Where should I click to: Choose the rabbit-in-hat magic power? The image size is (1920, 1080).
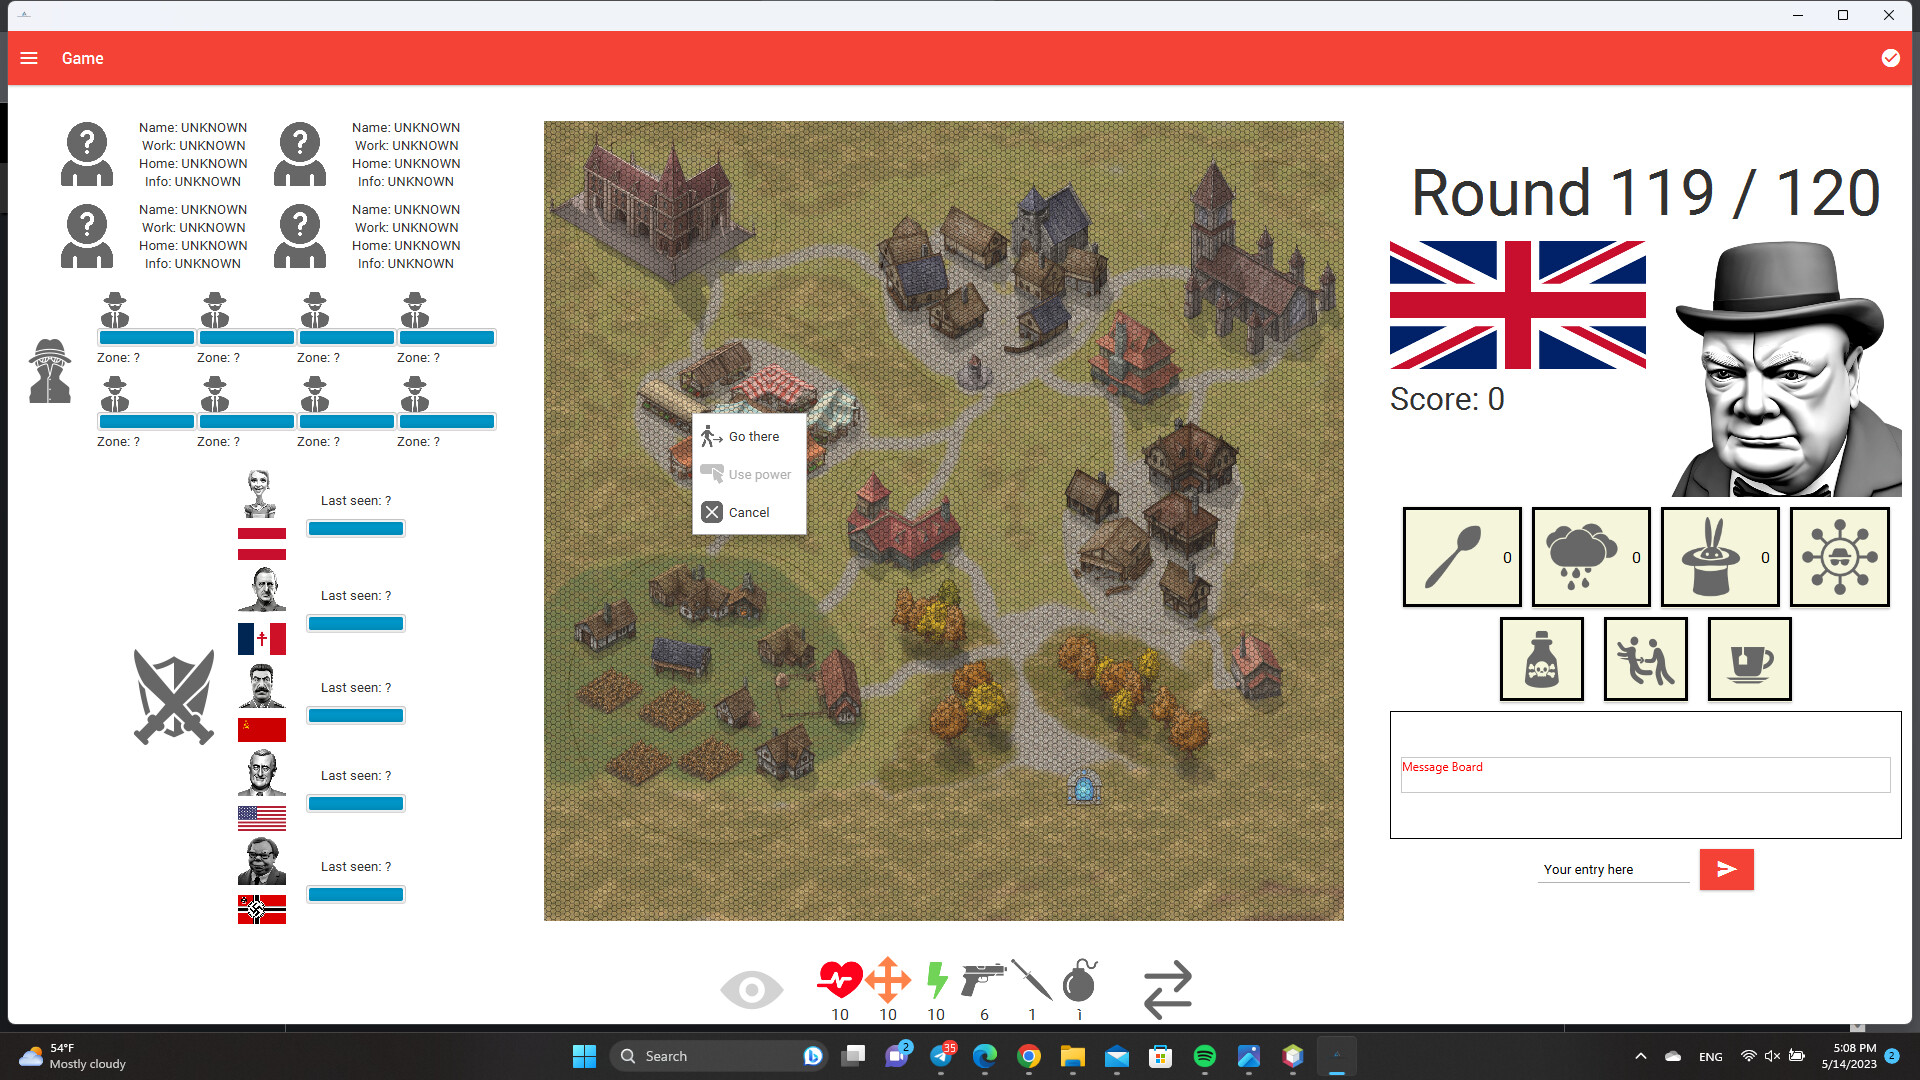coord(1719,557)
